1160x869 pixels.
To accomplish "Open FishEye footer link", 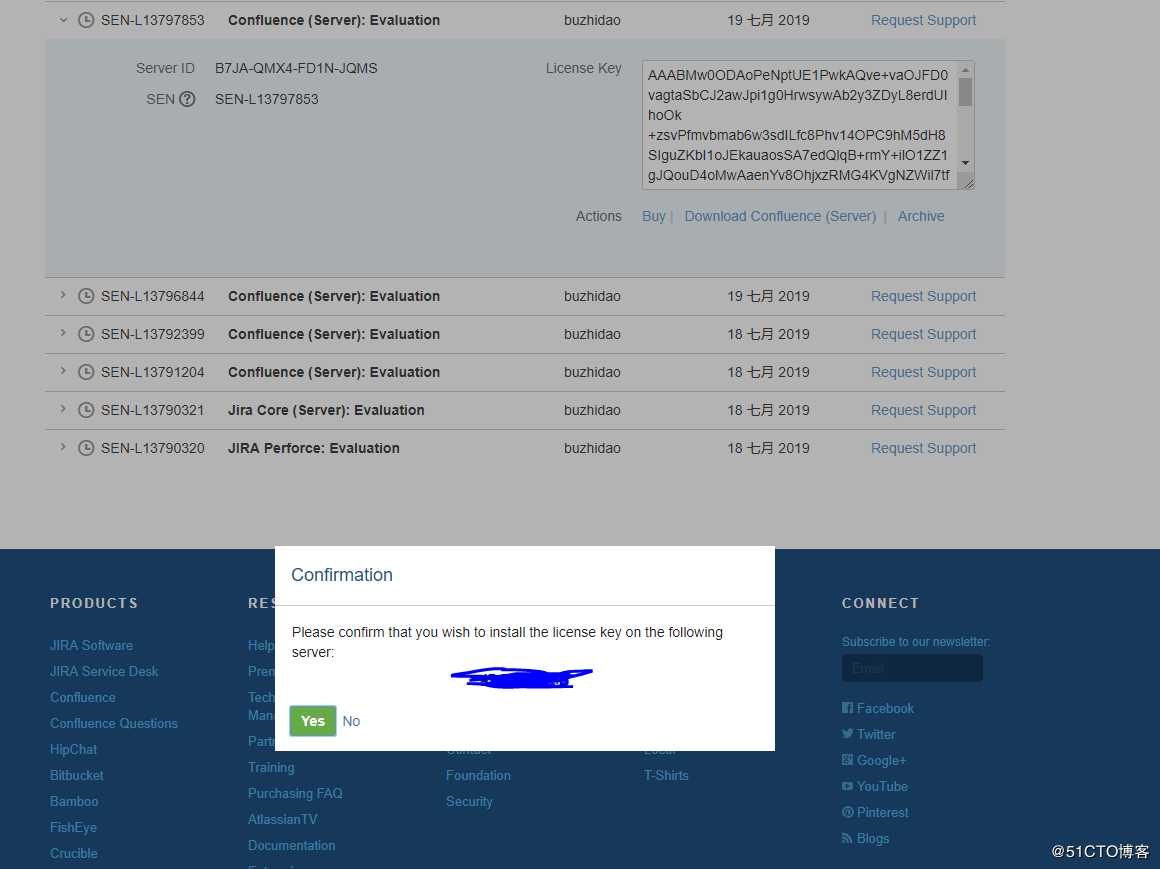I will click(73, 827).
